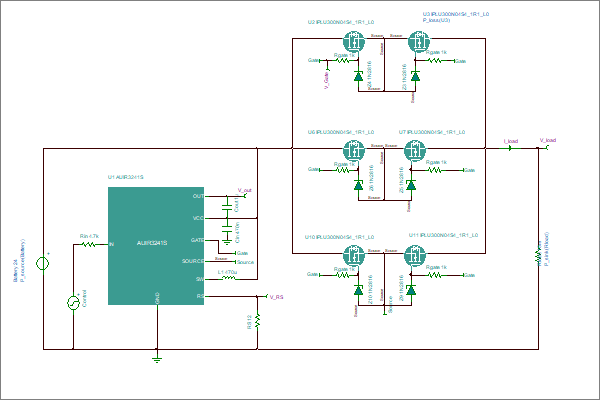Viewport: 600px width, 400px height.
Task: Select the Rgate 1k resistor for U6
Action: tap(342, 170)
